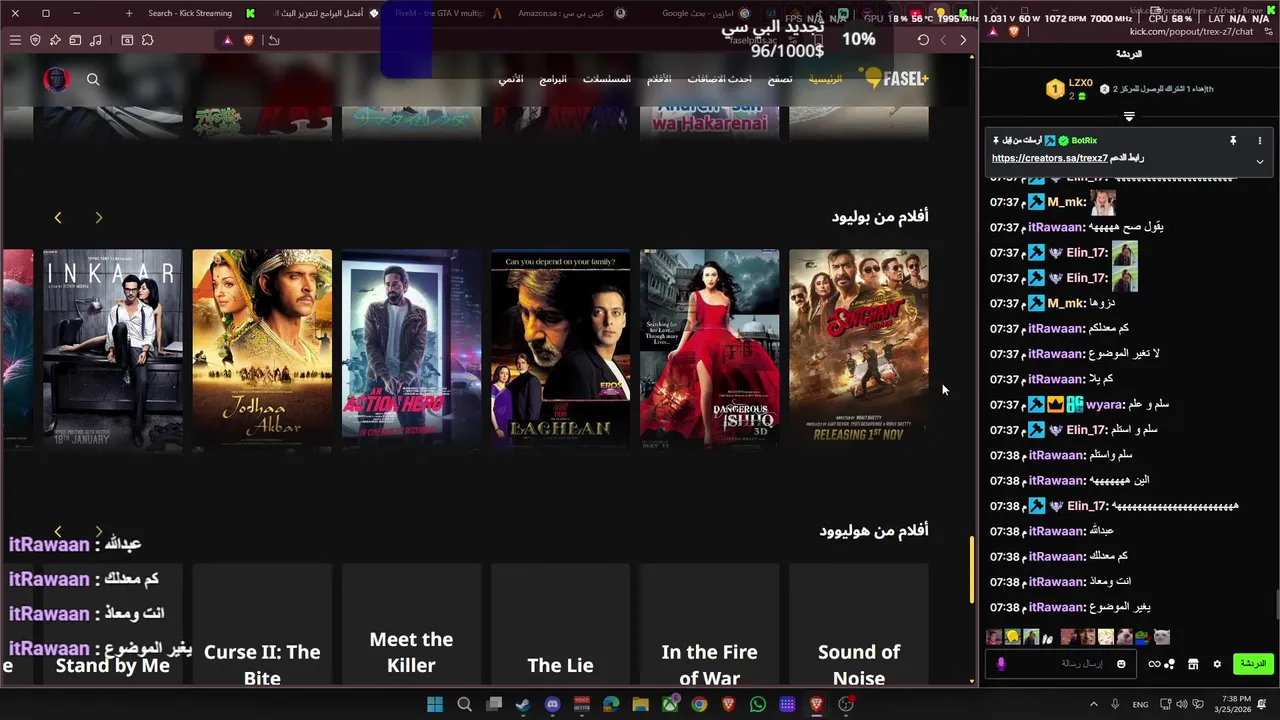Open the Jodhaa Akbar movie poster
Image resolution: width=1280 pixels, height=720 pixels.
point(262,349)
